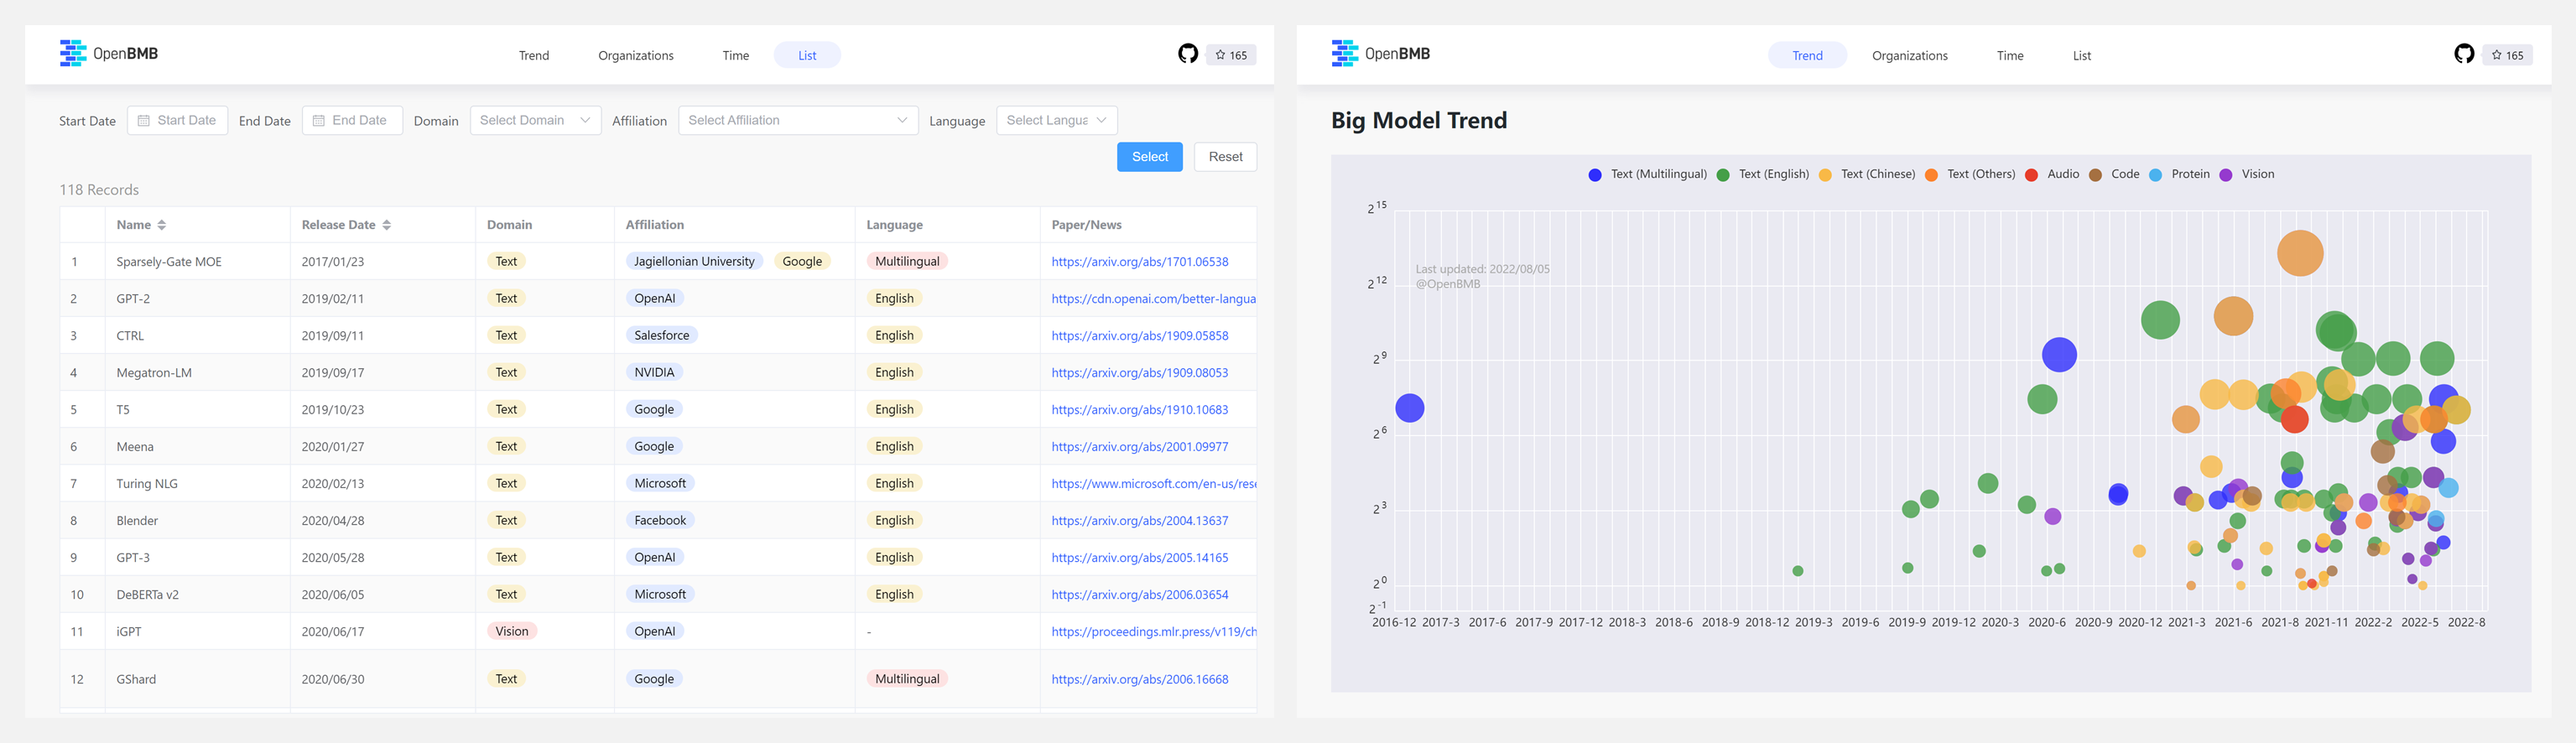The width and height of the screenshot is (2576, 743).
Task: Open the Select Affiliation dropdown
Action: [x=798, y=120]
